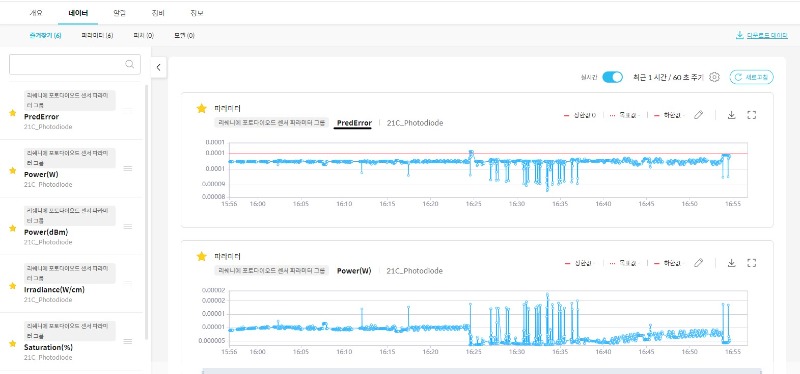Click the star on PredError chart card

pyautogui.click(x=202, y=108)
